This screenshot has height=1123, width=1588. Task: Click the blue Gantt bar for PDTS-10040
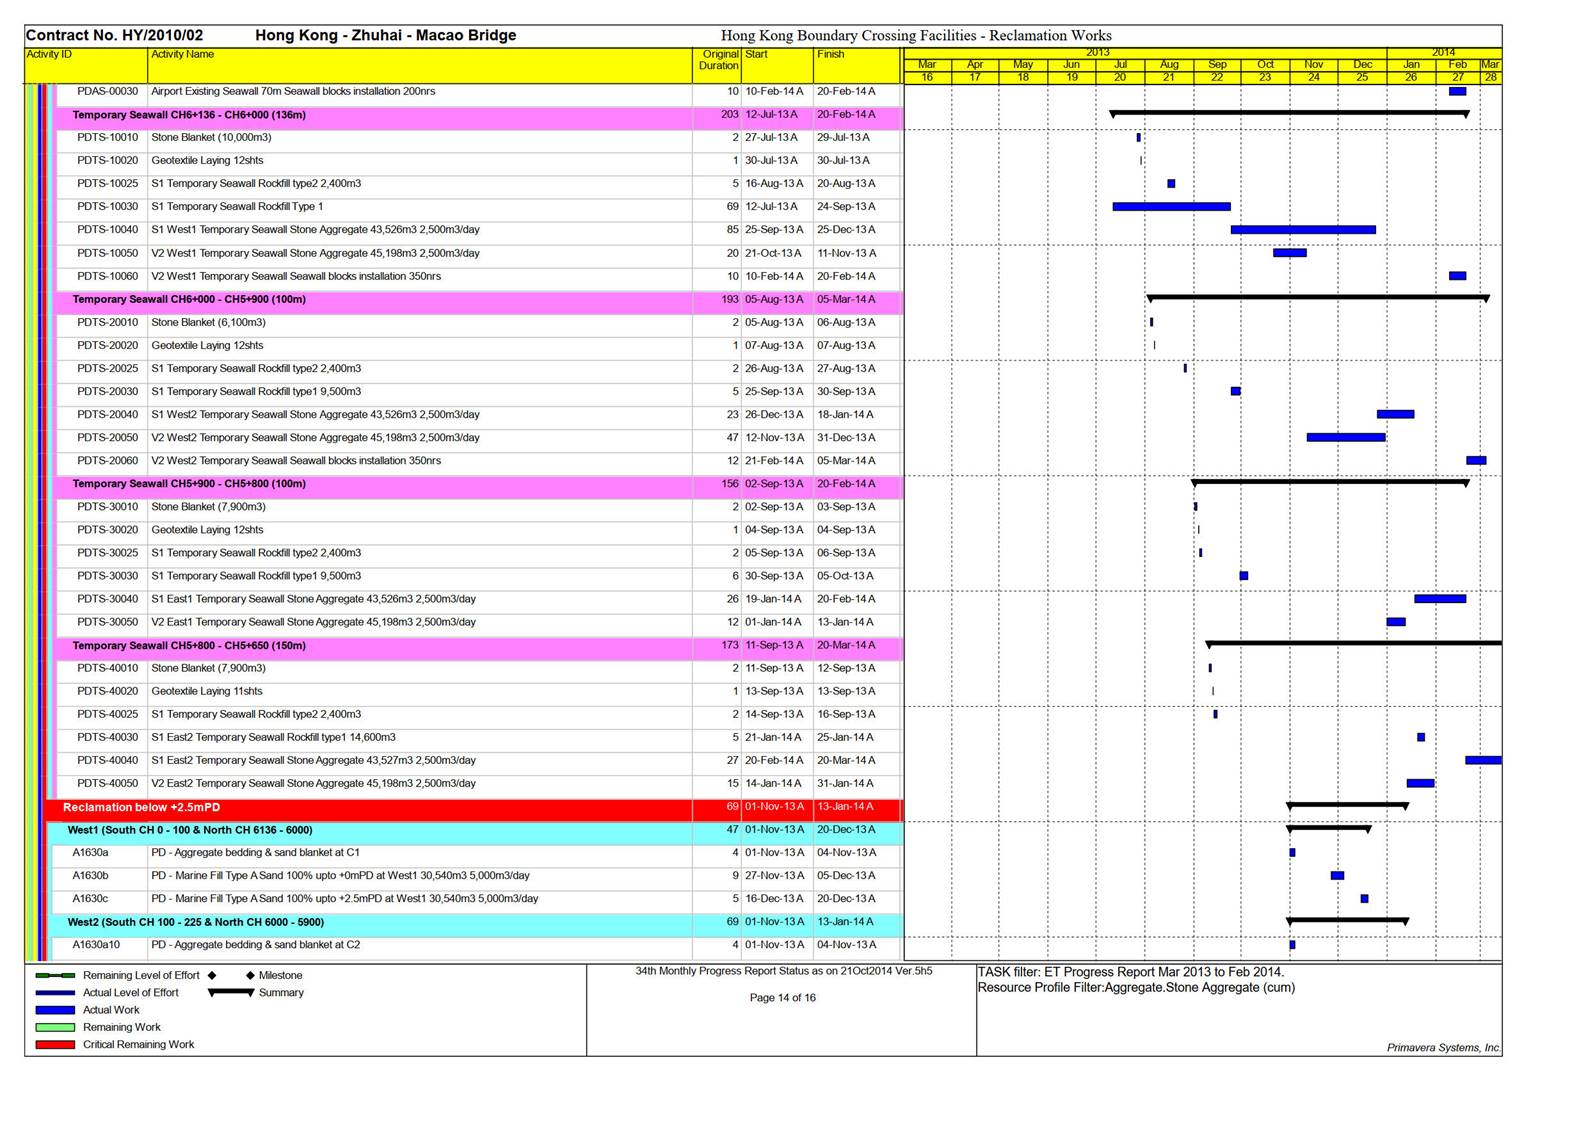pyautogui.click(x=1303, y=230)
